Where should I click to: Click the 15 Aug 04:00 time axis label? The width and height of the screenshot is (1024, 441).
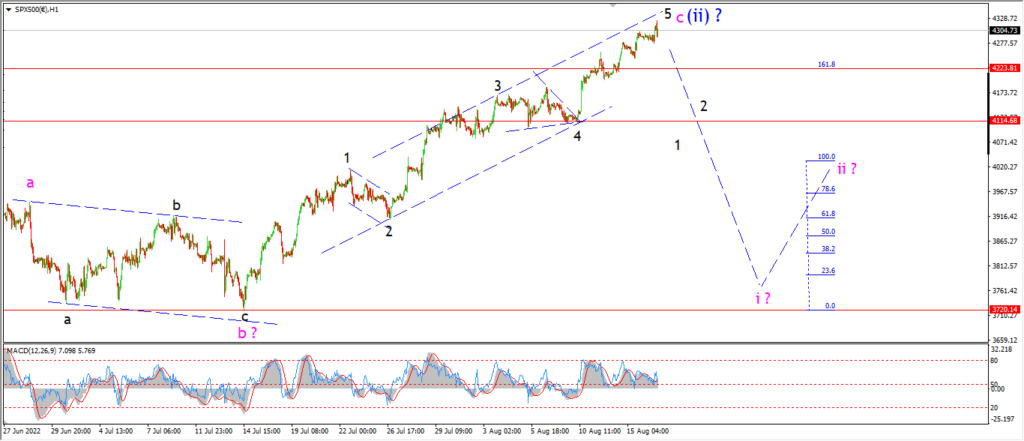(648, 432)
